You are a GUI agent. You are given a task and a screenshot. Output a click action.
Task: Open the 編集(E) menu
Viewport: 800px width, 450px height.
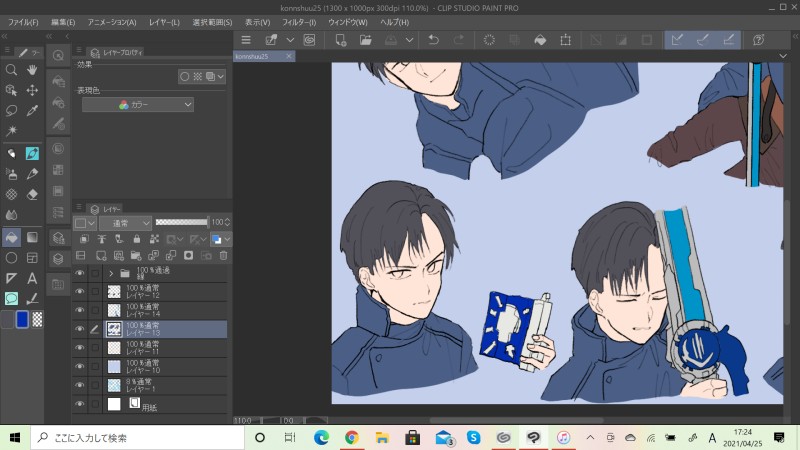click(63, 22)
